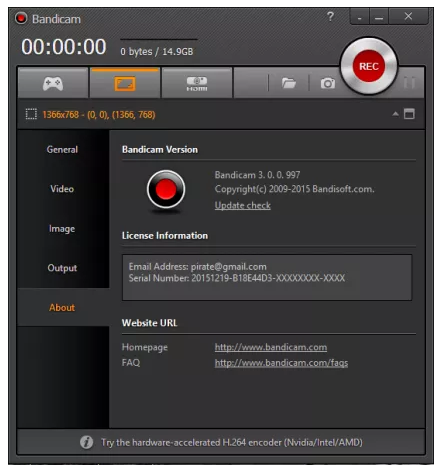Open the General settings tab
Viewport: 441px width, 473px height.
tap(62, 149)
